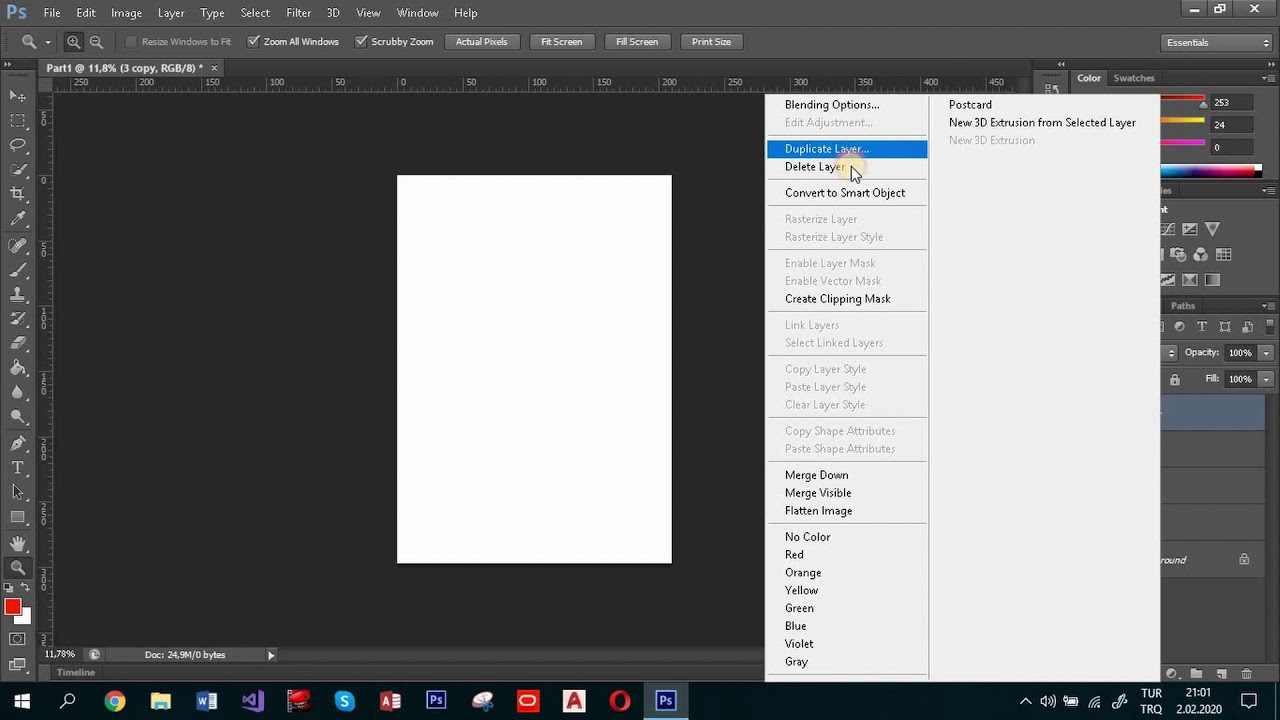The width and height of the screenshot is (1280, 720).
Task: Click the delete layer trash icon
Action: 1246,674
